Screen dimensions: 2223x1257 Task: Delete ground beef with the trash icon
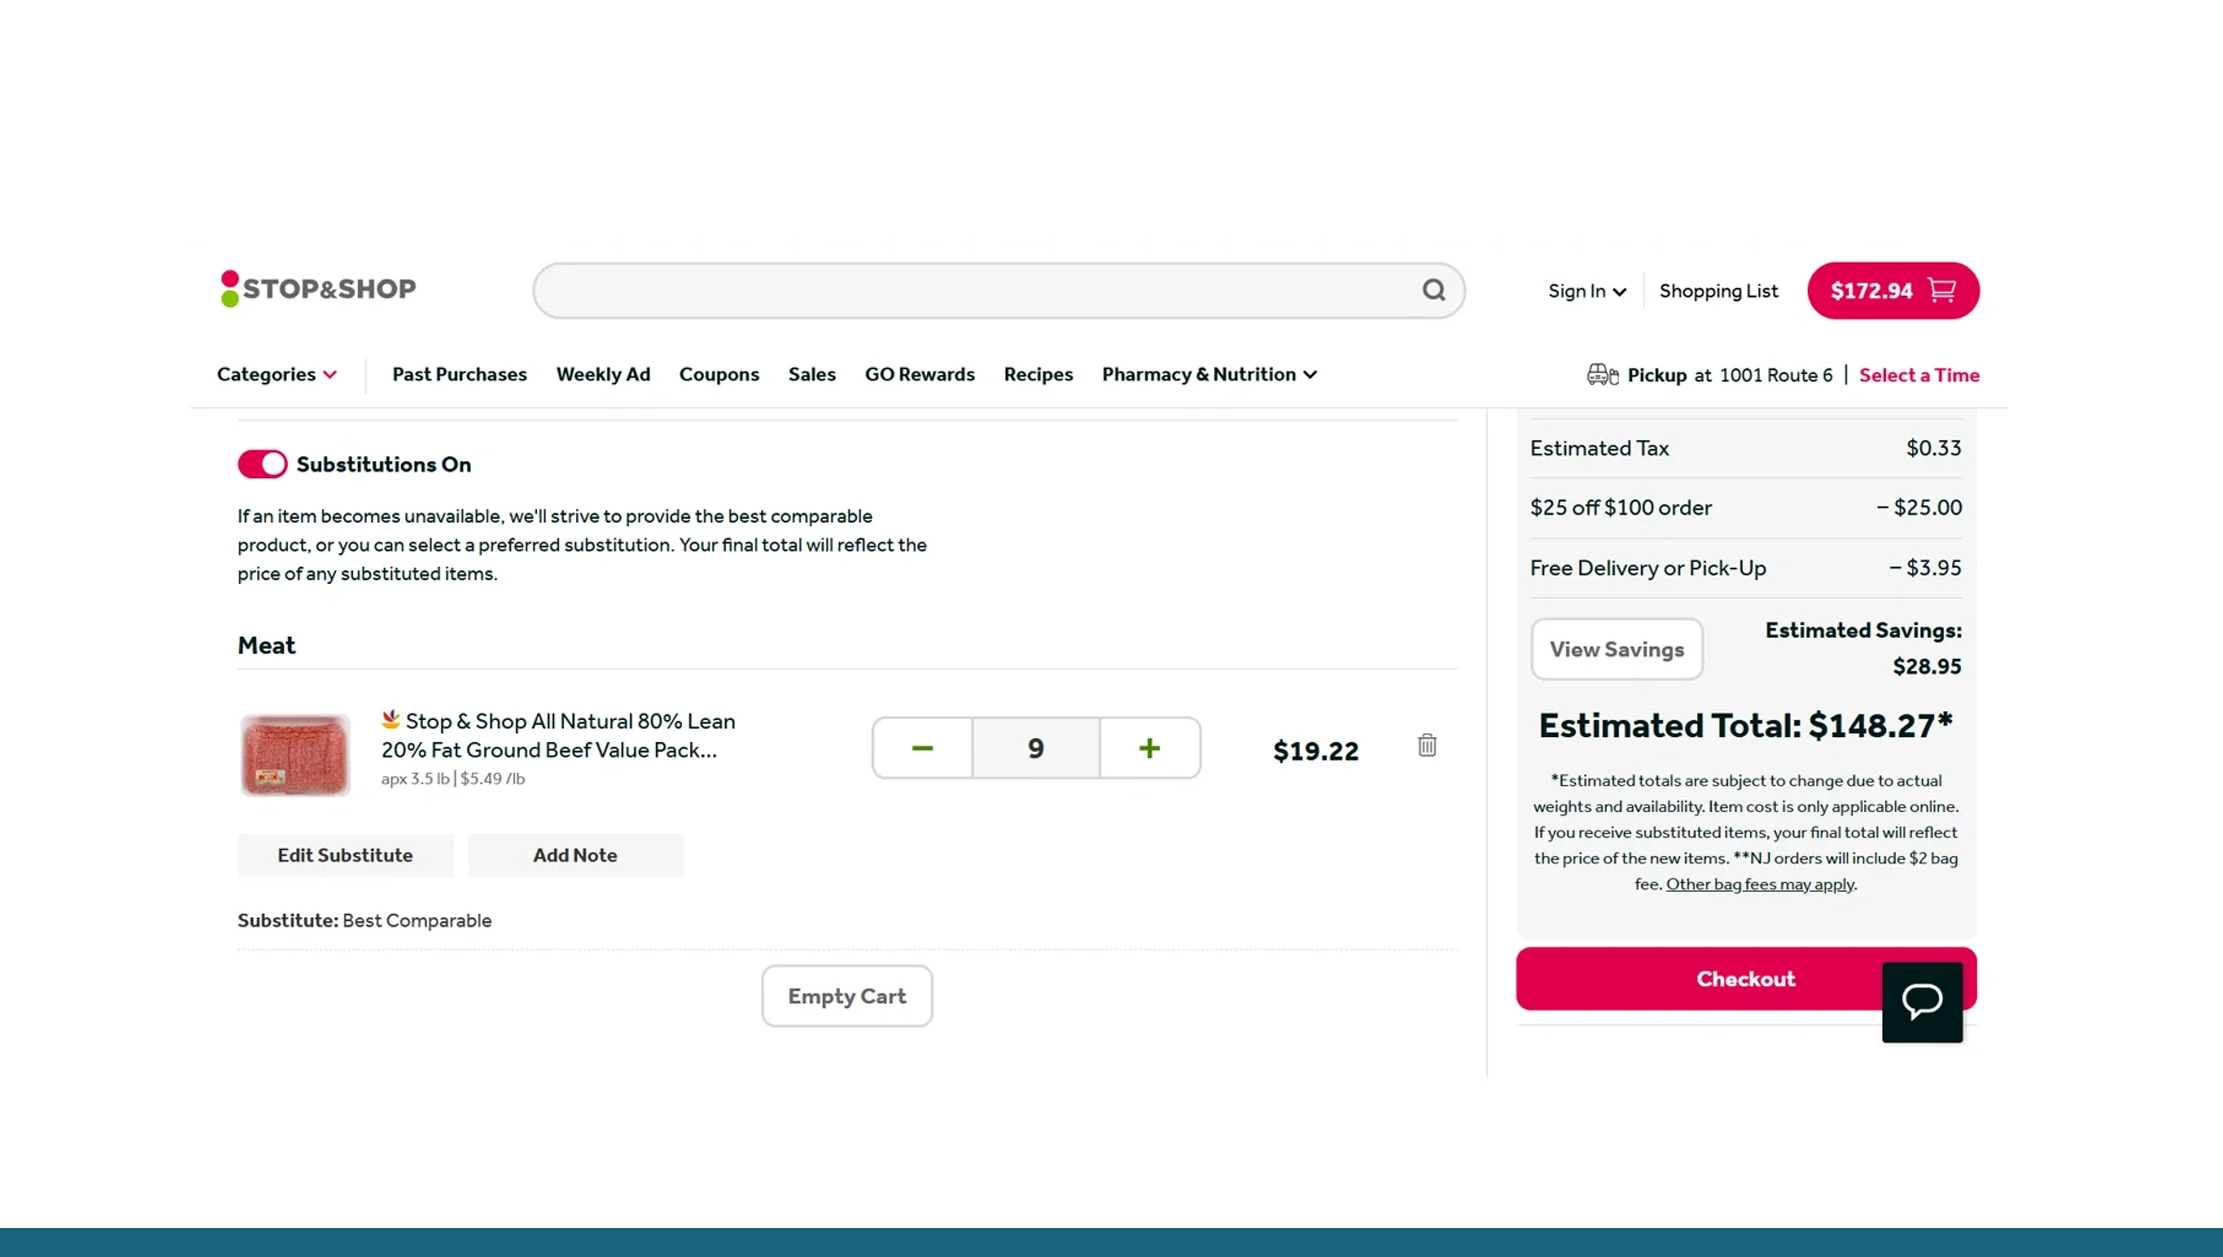pos(1427,745)
